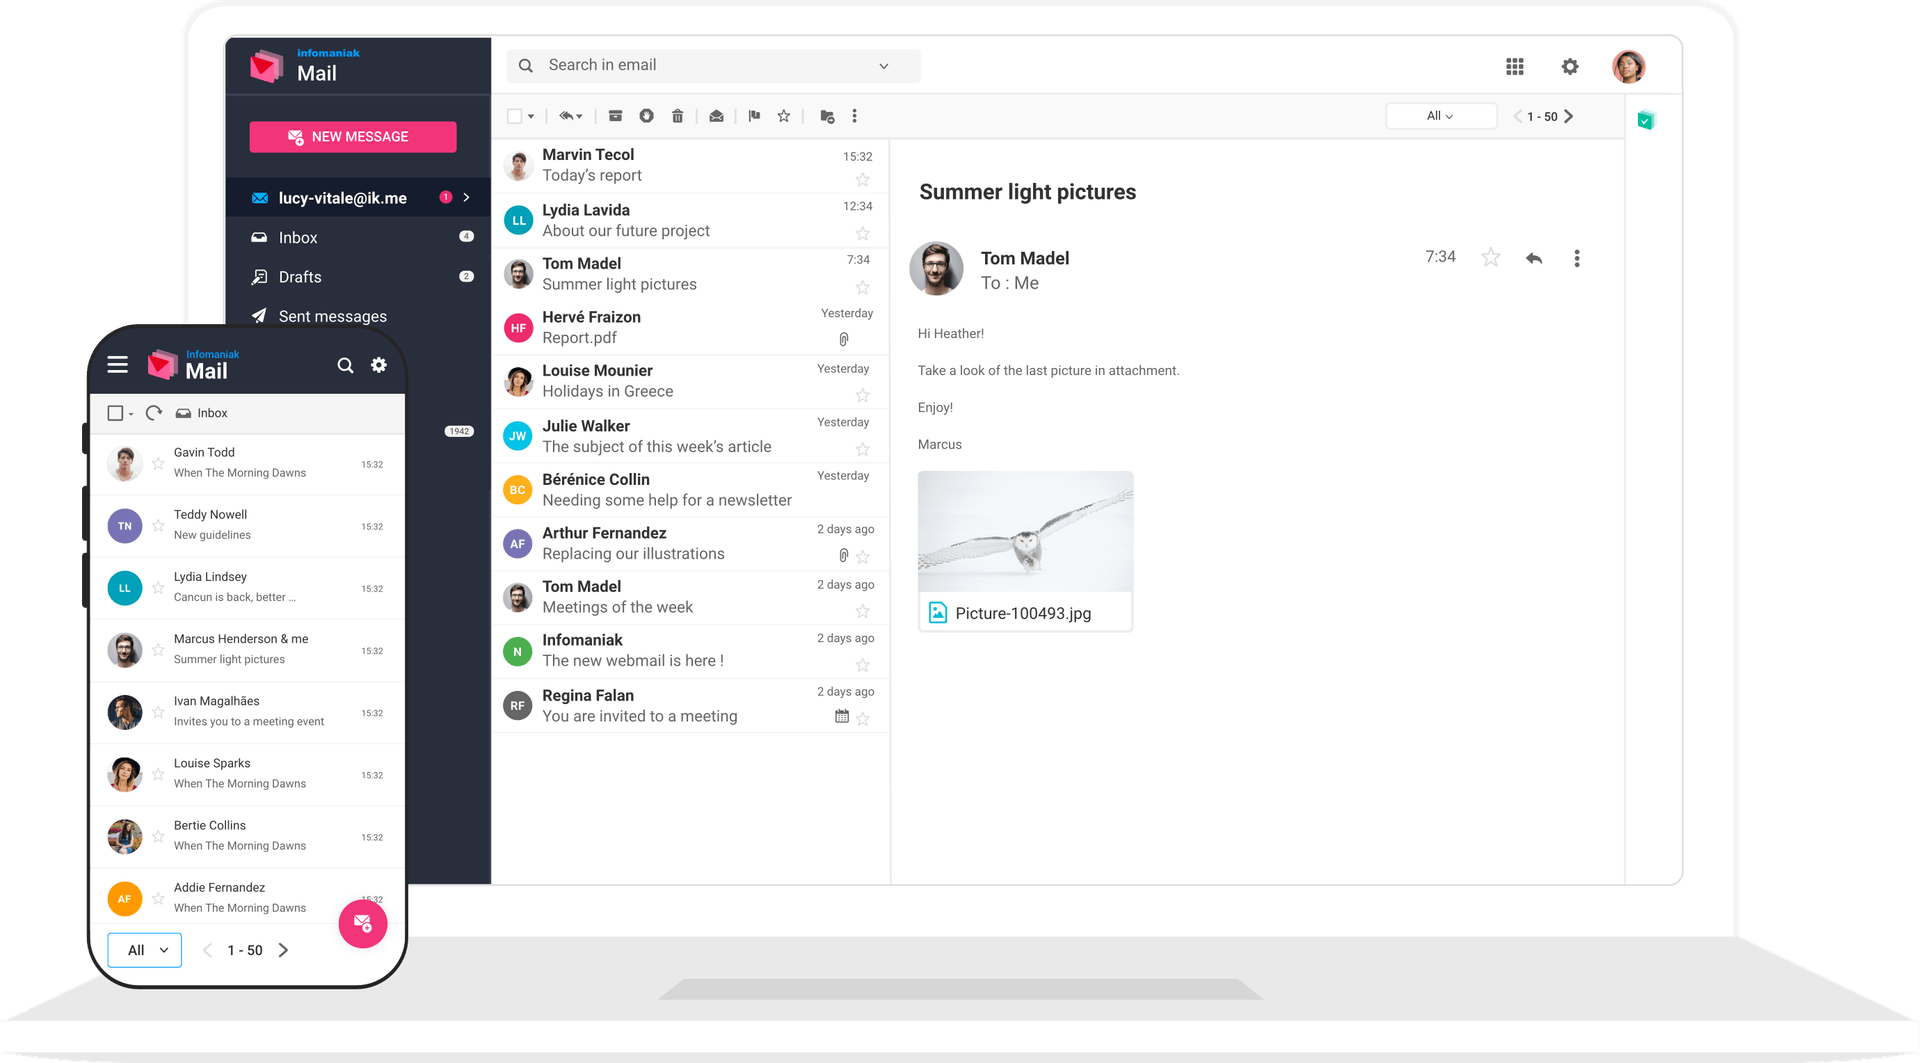Tick phone inbox select-all checkbox
The image size is (1920, 1063).
coord(115,413)
